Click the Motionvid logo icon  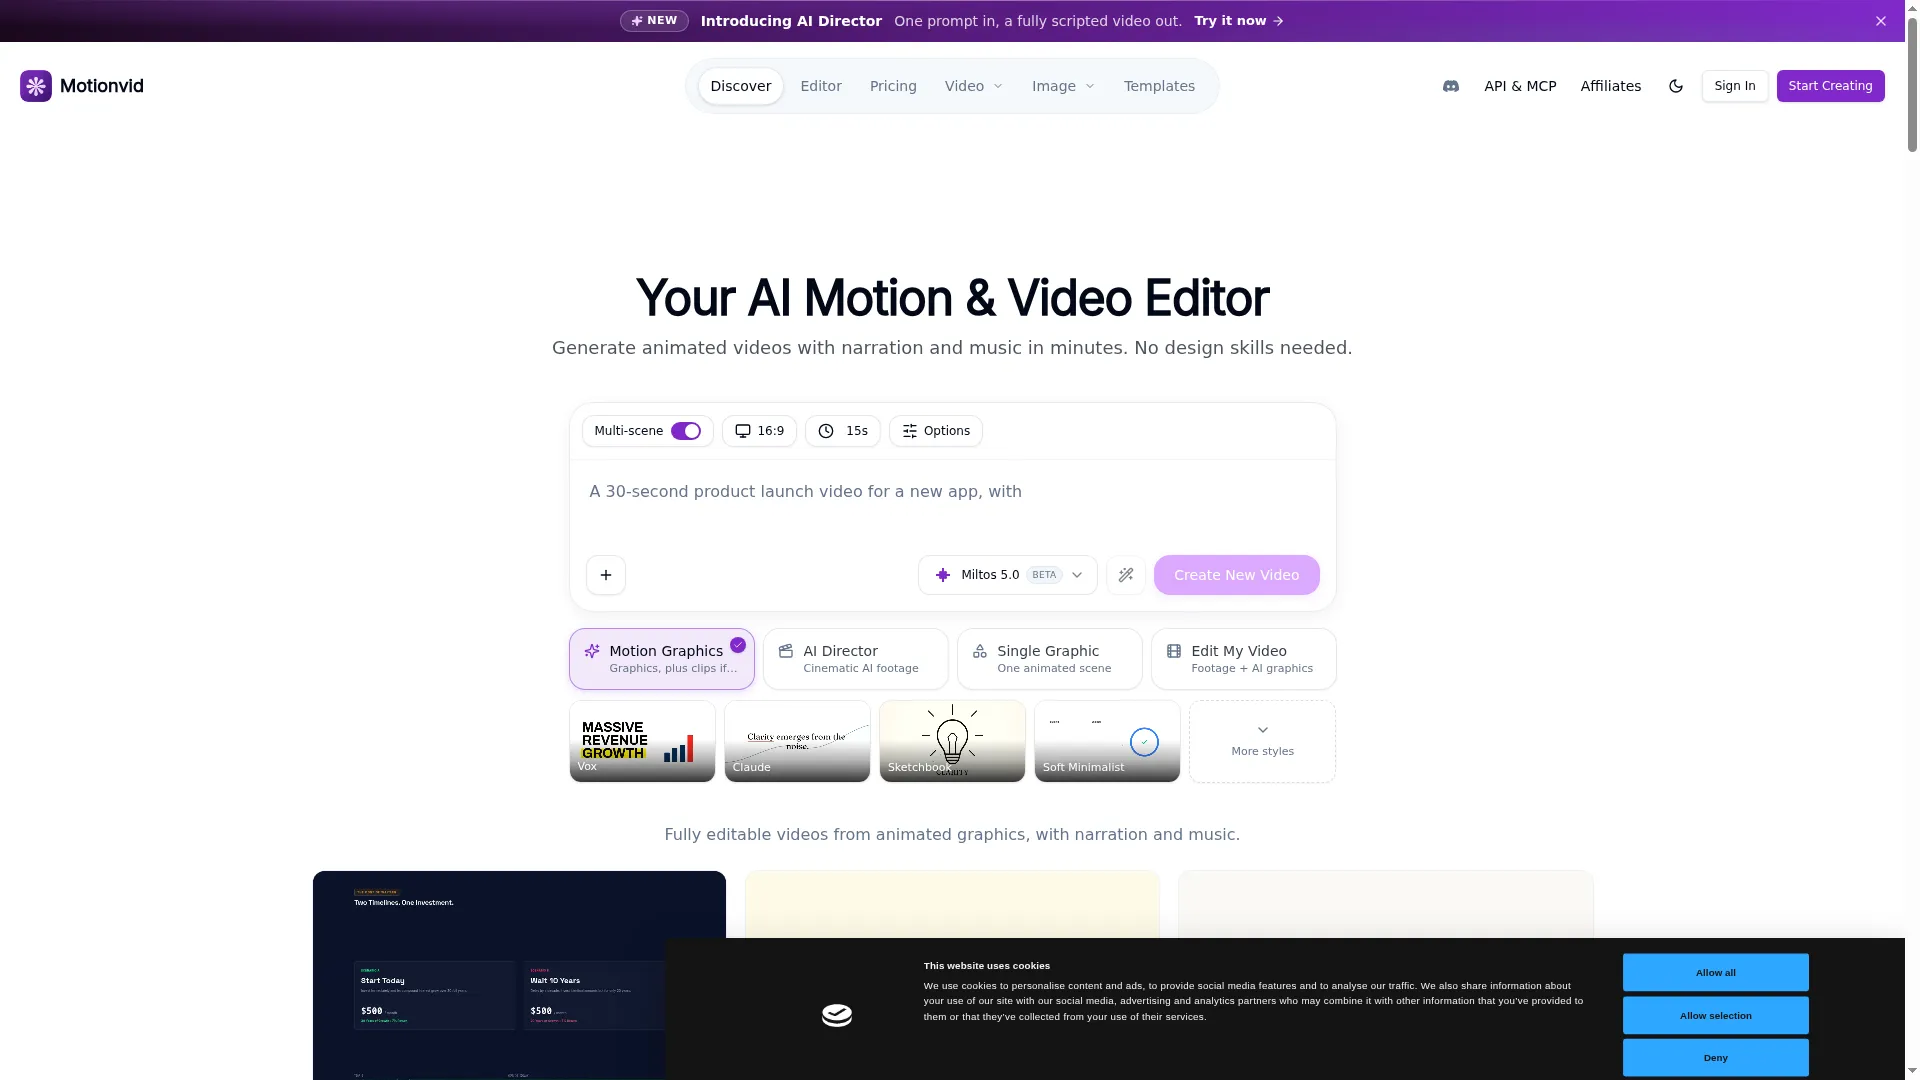point(36,86)
